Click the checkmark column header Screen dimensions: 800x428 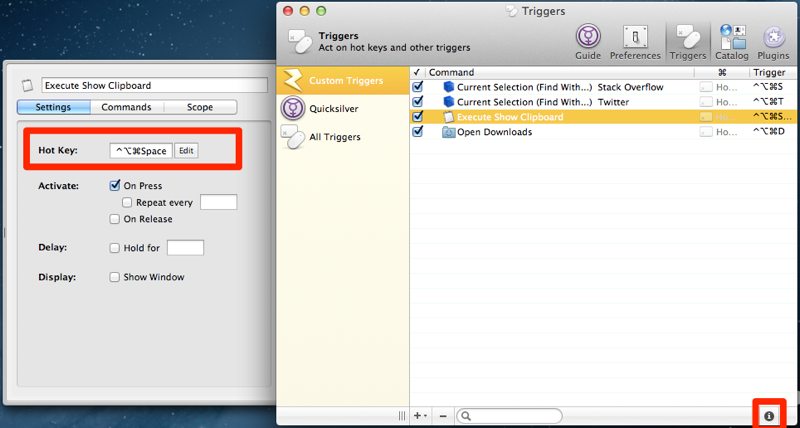pos(417,72)
